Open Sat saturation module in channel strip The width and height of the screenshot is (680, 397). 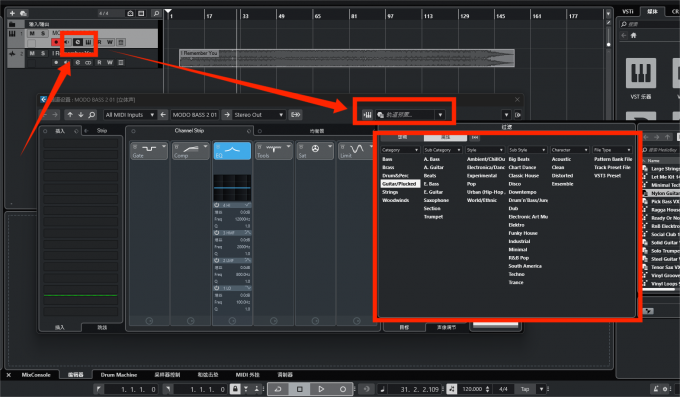pos(315,151)
